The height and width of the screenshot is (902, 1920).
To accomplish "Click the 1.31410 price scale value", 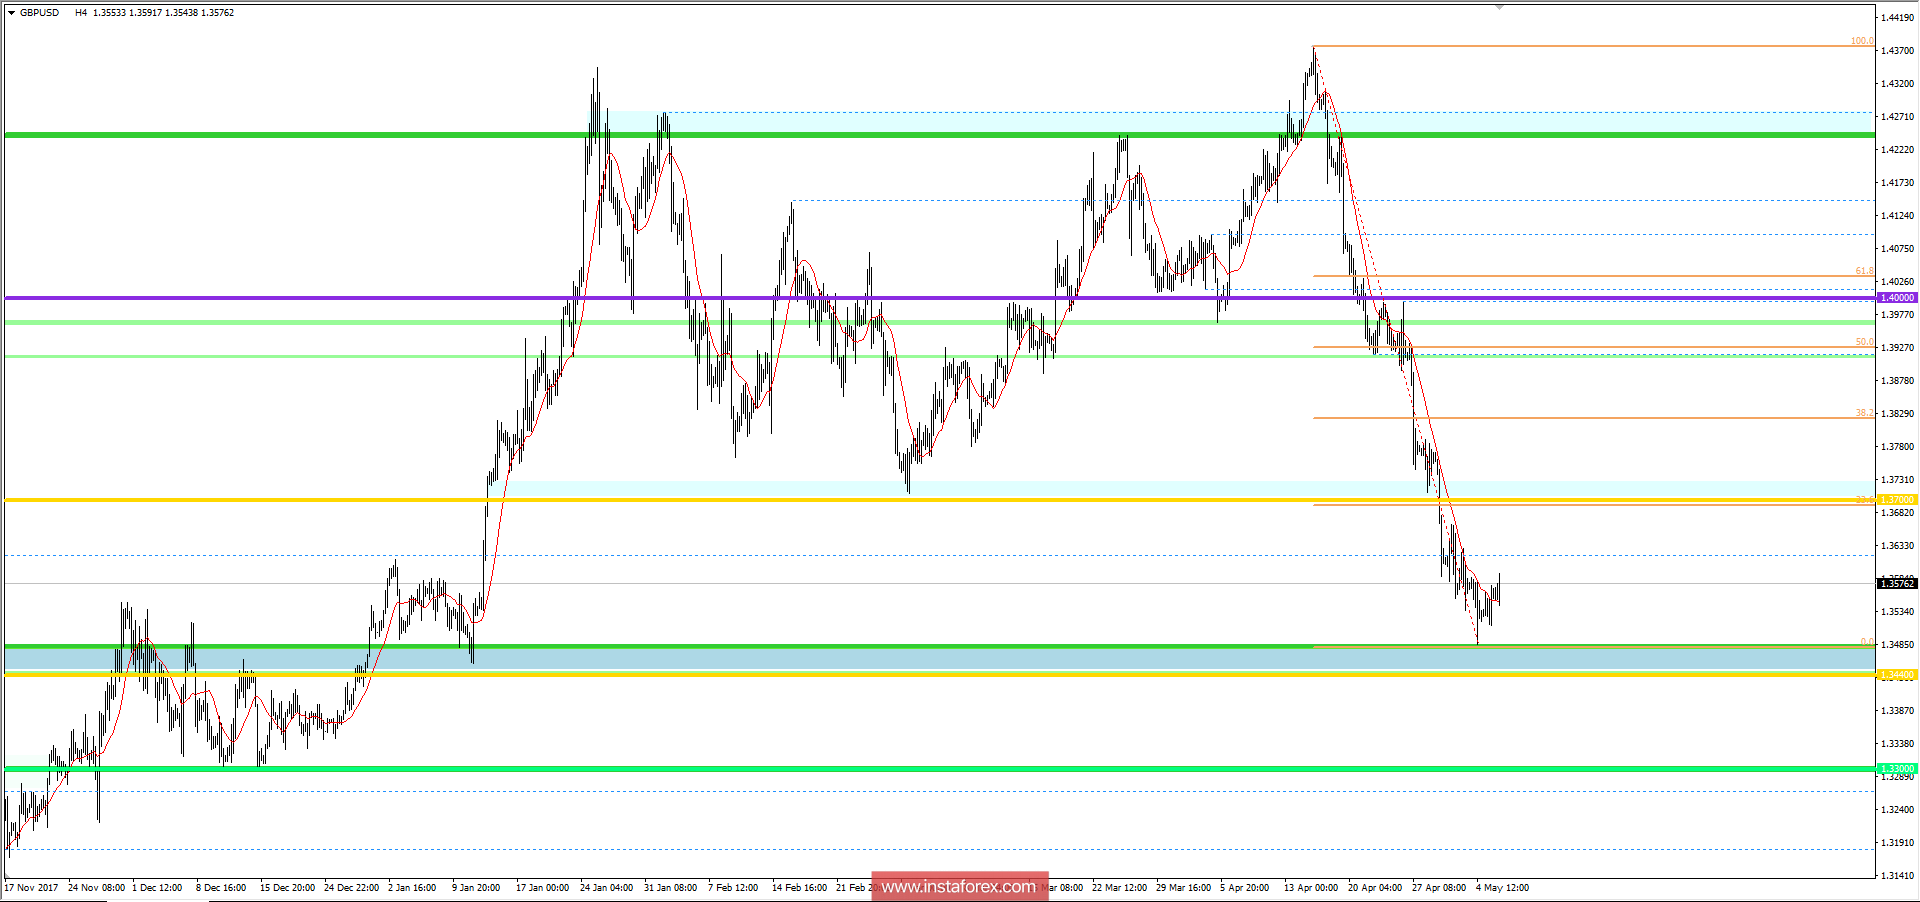I will tap(1897, 876).
